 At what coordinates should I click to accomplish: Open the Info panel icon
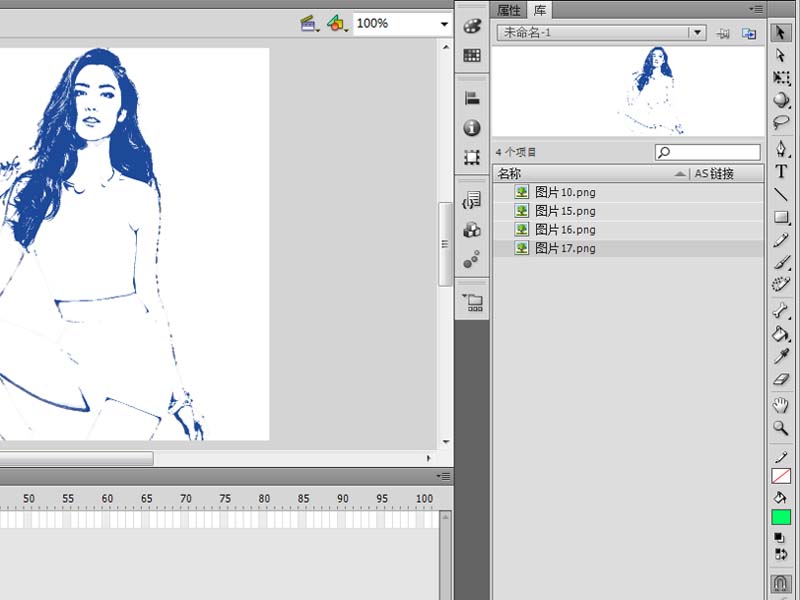[x=472, y=128]
